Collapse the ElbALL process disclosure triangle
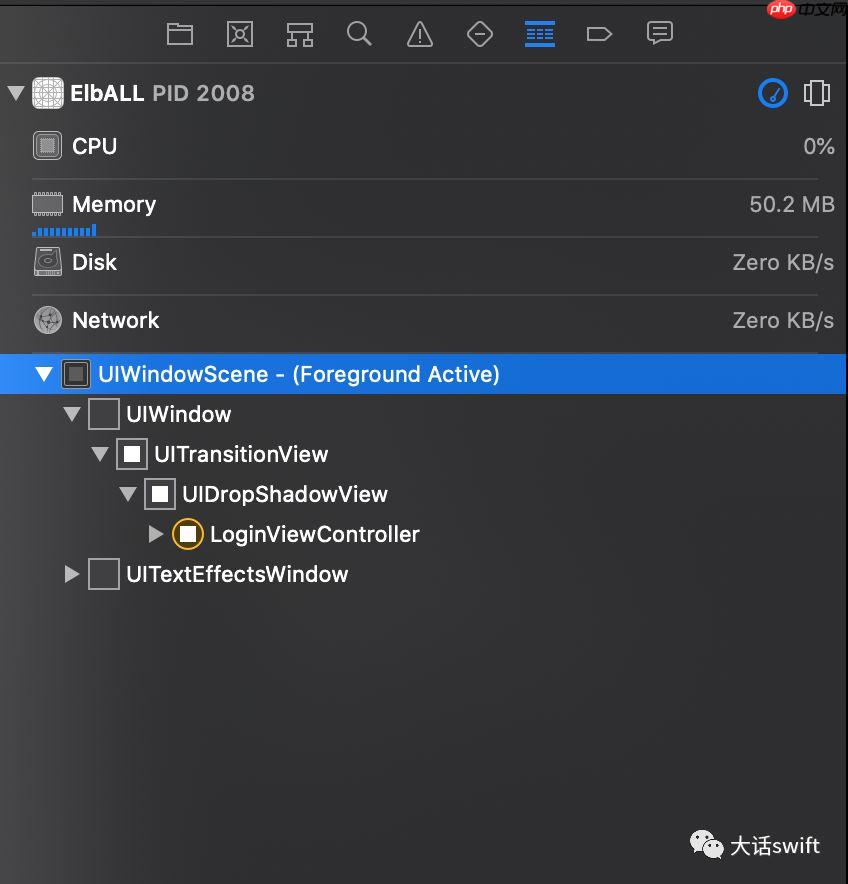Viewport: 848px width, 884px height. [x=15, y=94]
